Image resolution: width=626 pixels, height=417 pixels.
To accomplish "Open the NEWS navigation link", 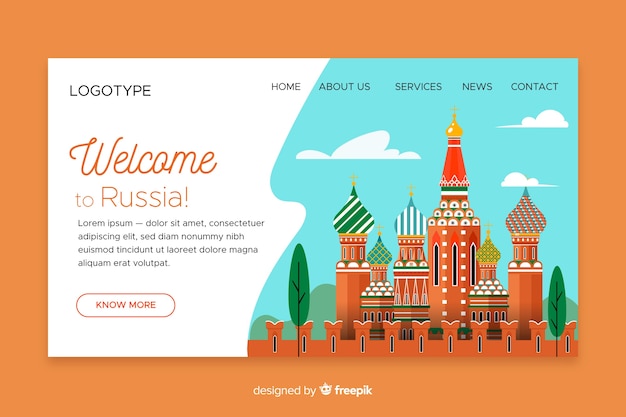I will point(477,87).
